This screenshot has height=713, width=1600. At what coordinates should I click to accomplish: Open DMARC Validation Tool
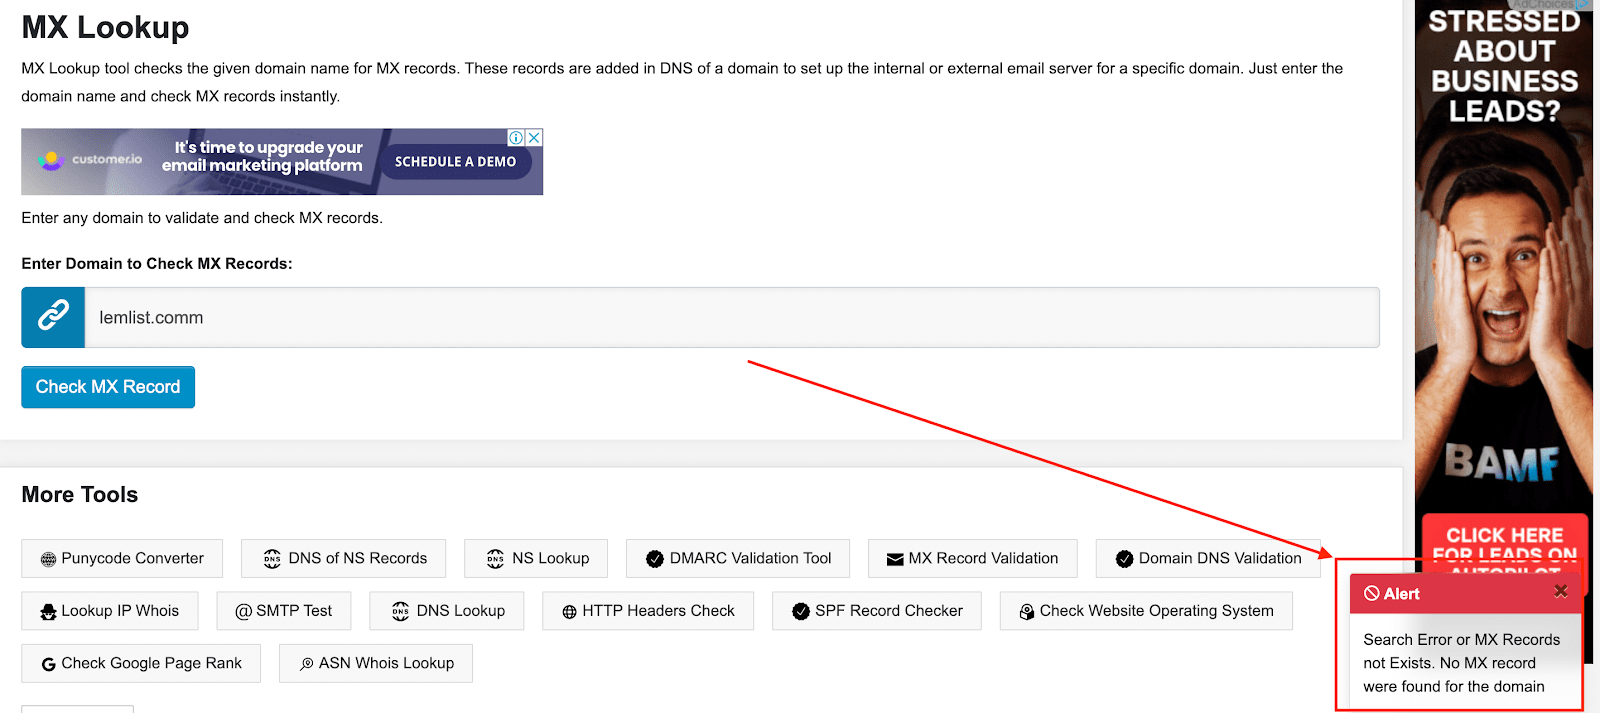click(x=738, y=558)
